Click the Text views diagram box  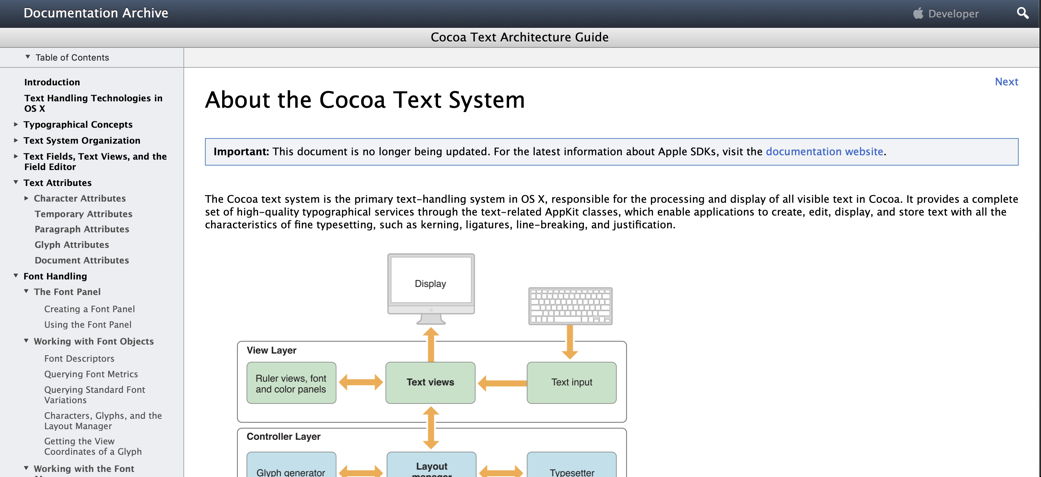[x=430, y=382]
